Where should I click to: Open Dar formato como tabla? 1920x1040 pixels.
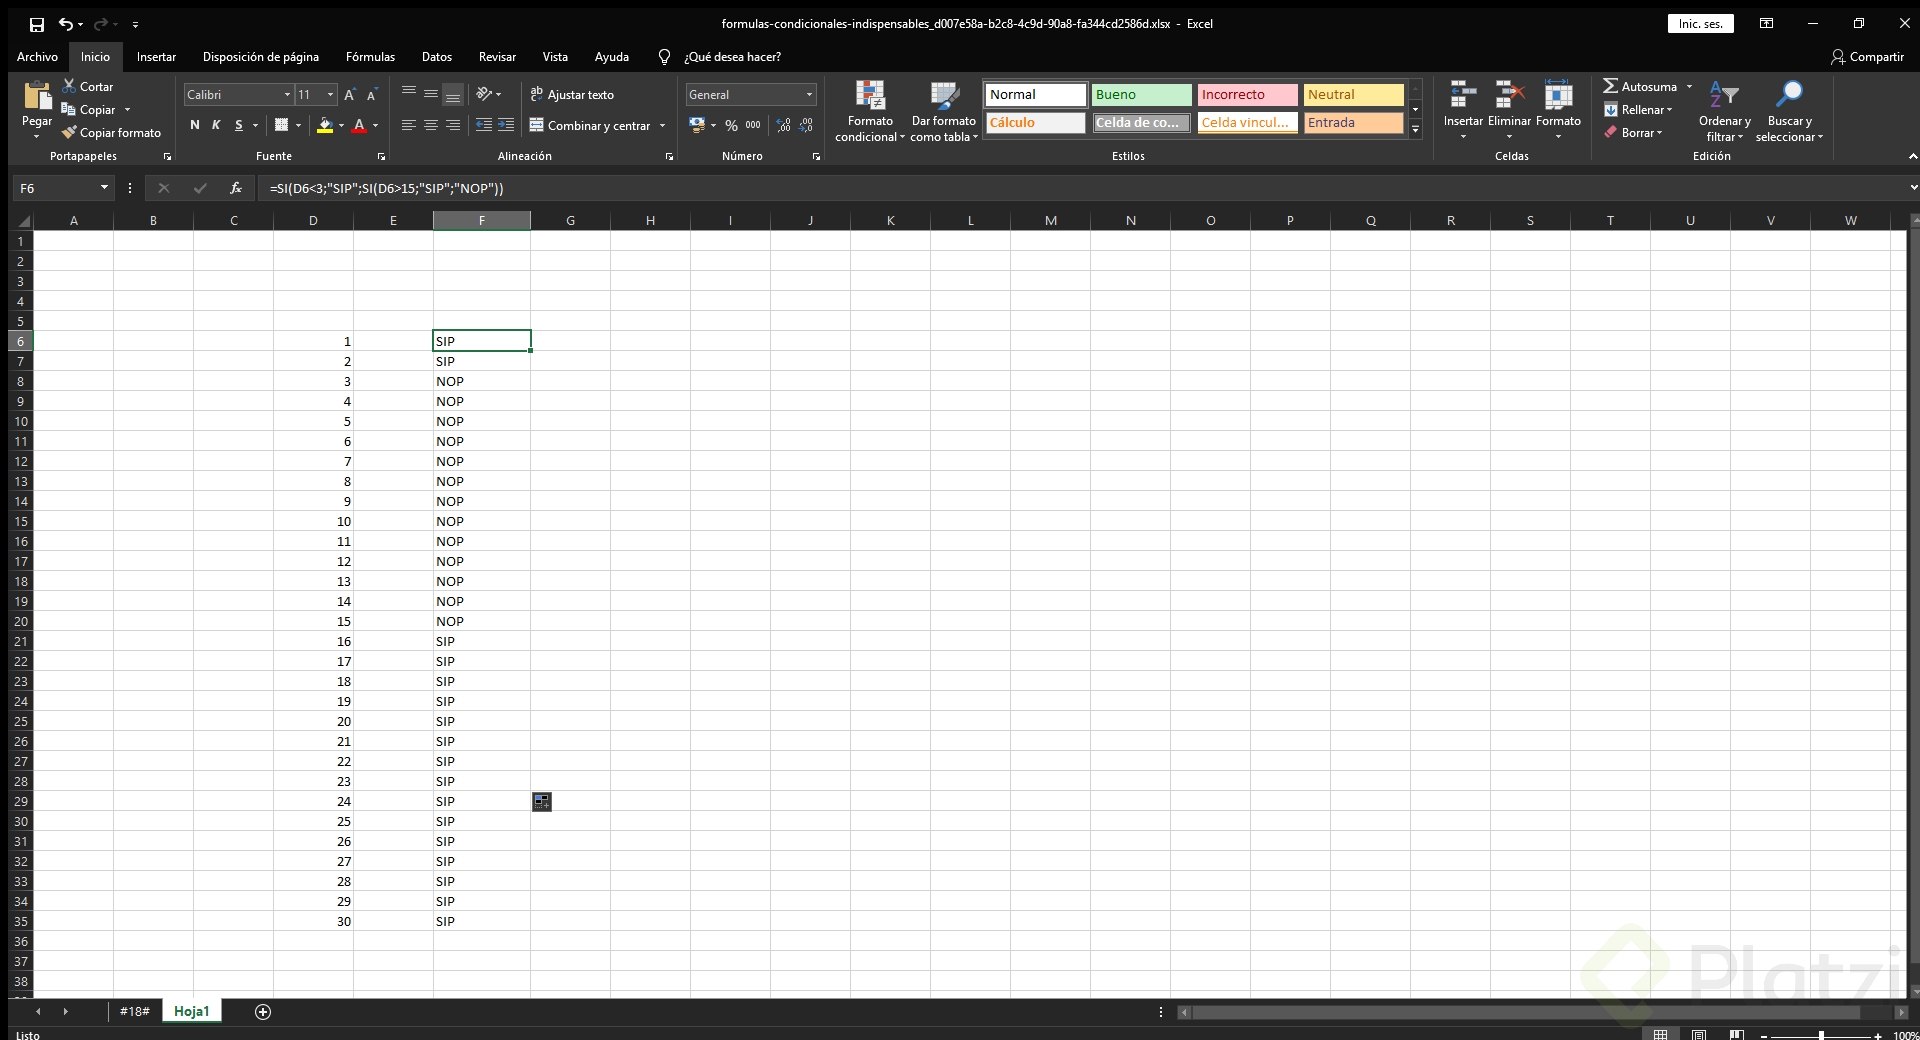coord(944,111)
